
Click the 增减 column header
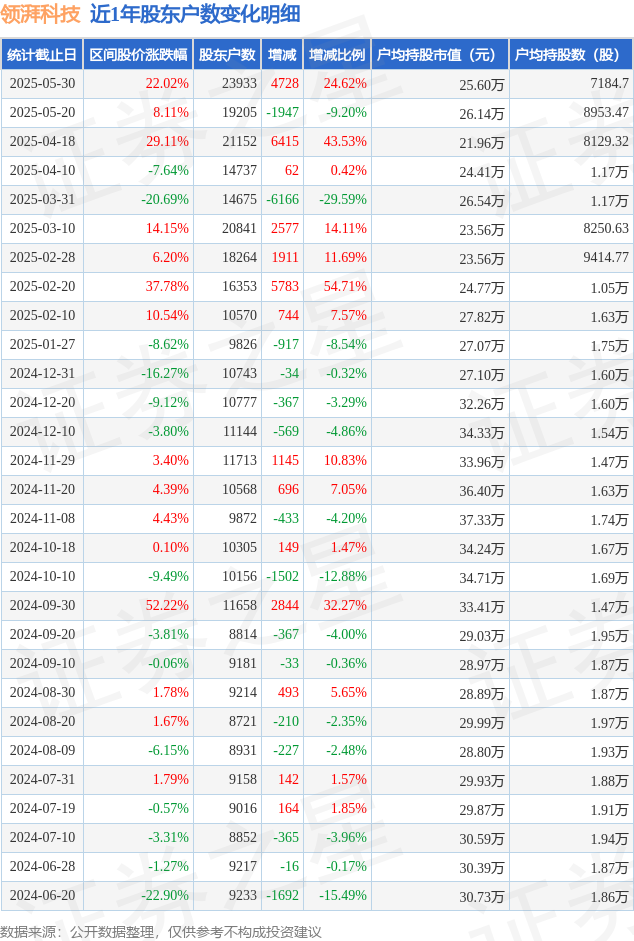coord(282,55)
